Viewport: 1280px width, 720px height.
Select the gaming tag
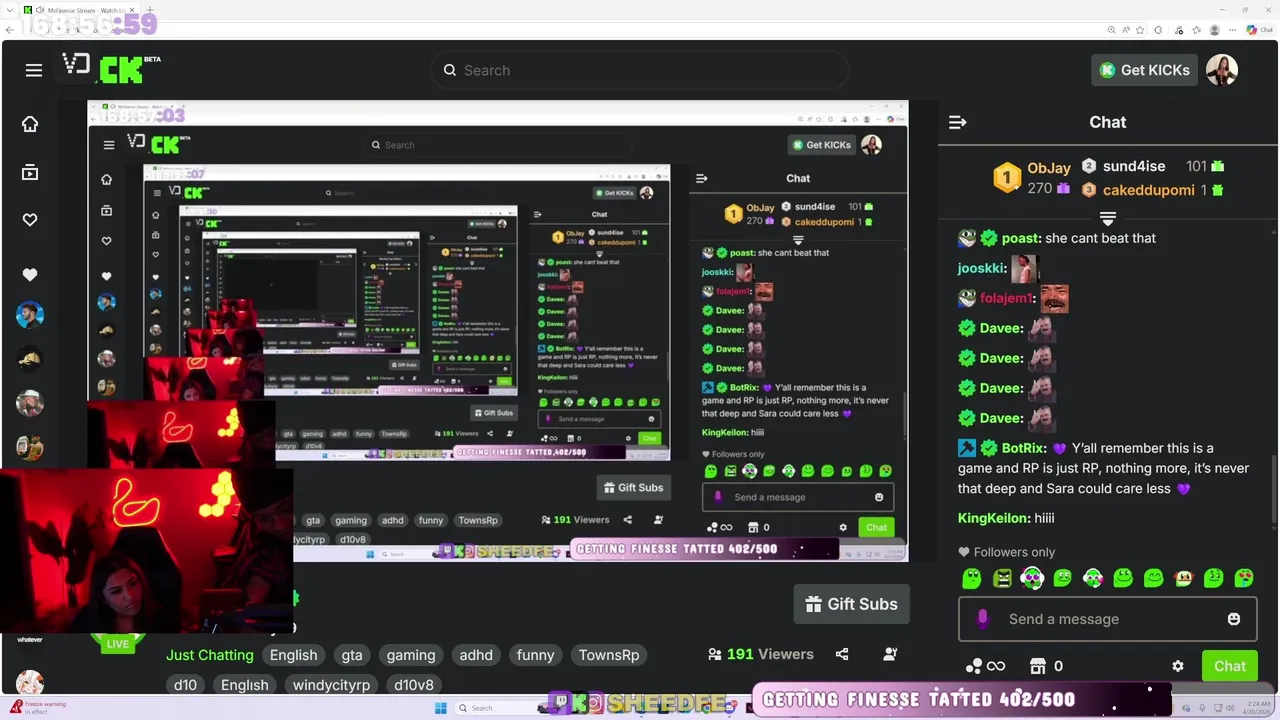click(411, 655)
